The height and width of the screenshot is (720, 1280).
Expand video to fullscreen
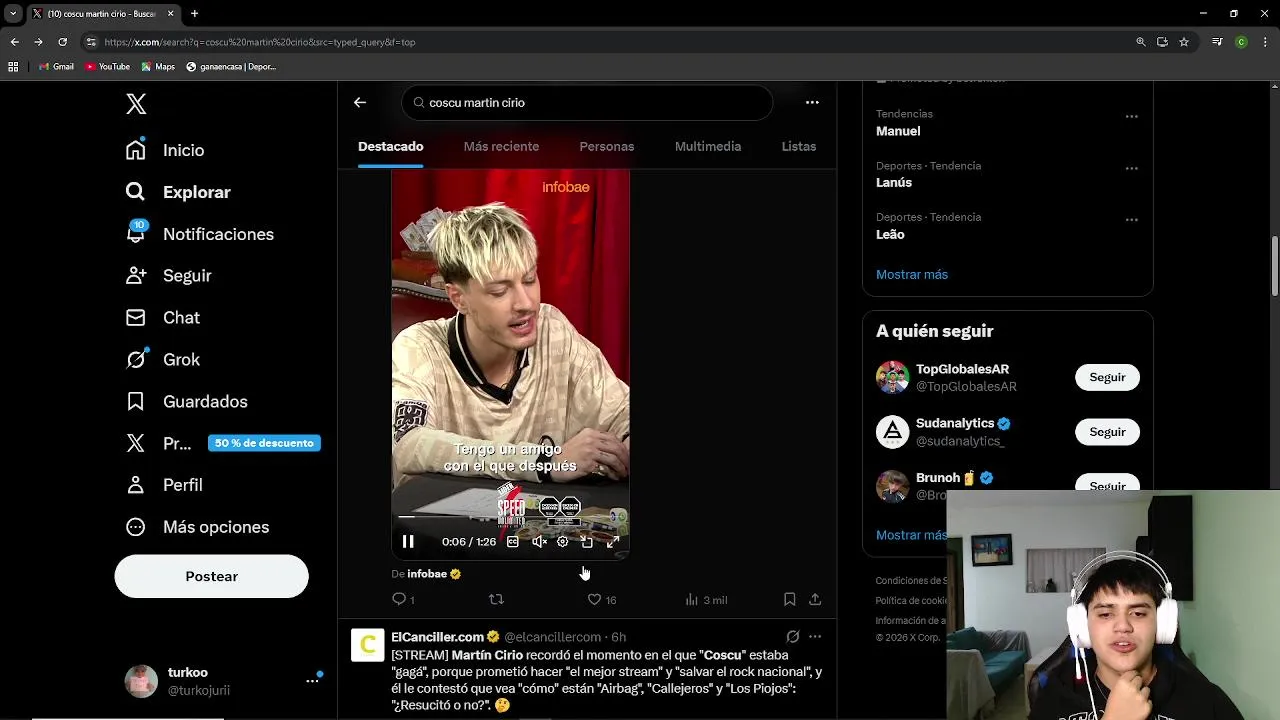[x=613, y=542]
